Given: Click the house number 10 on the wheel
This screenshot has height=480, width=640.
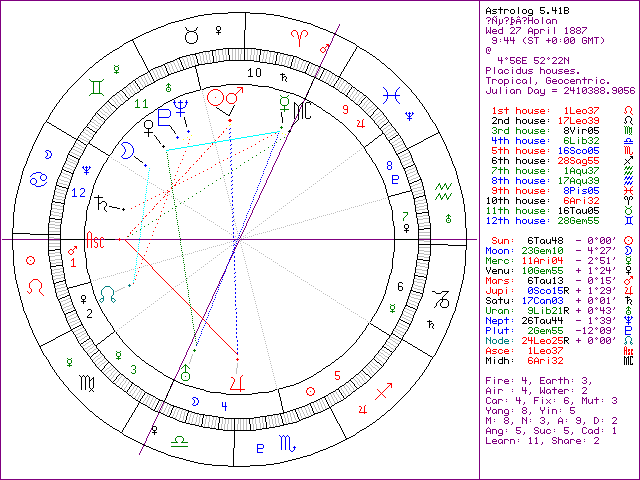Looking at the screenshot, I should tap(256, 72).
